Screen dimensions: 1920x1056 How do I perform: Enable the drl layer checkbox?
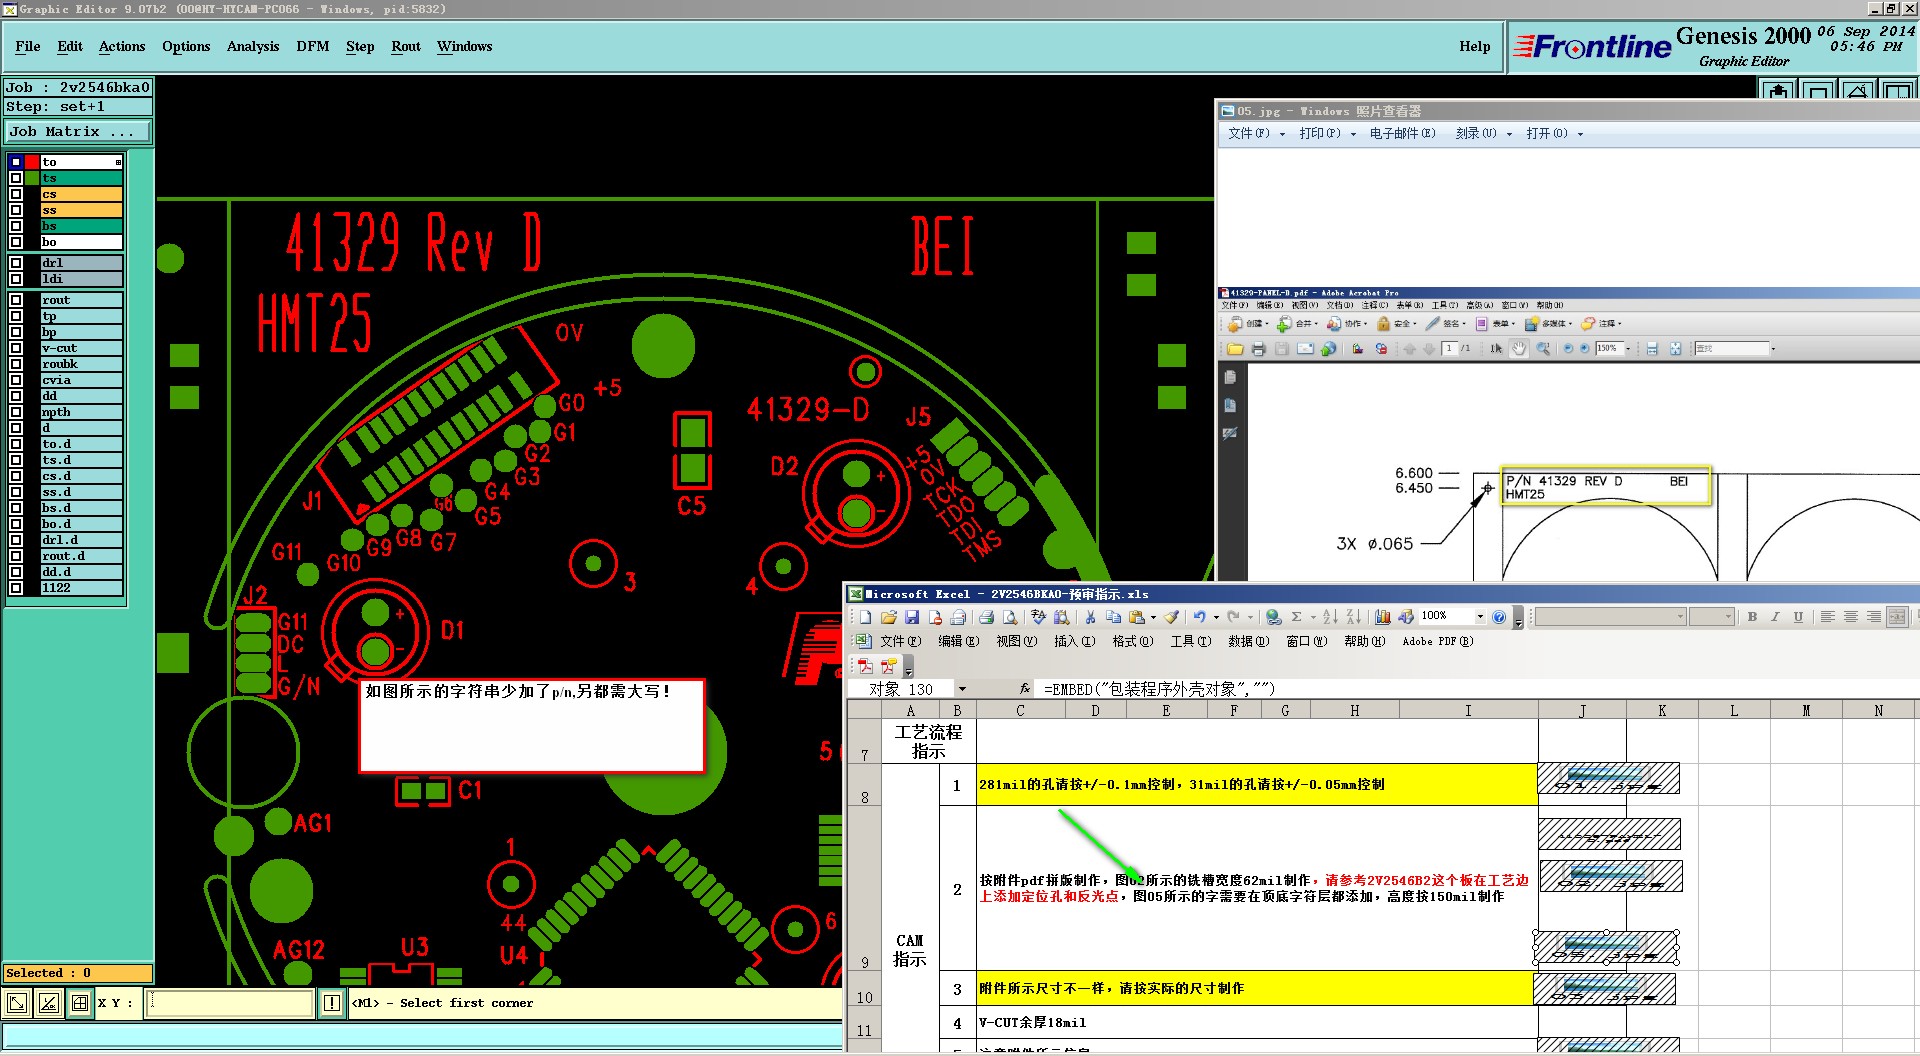[16, 263]
